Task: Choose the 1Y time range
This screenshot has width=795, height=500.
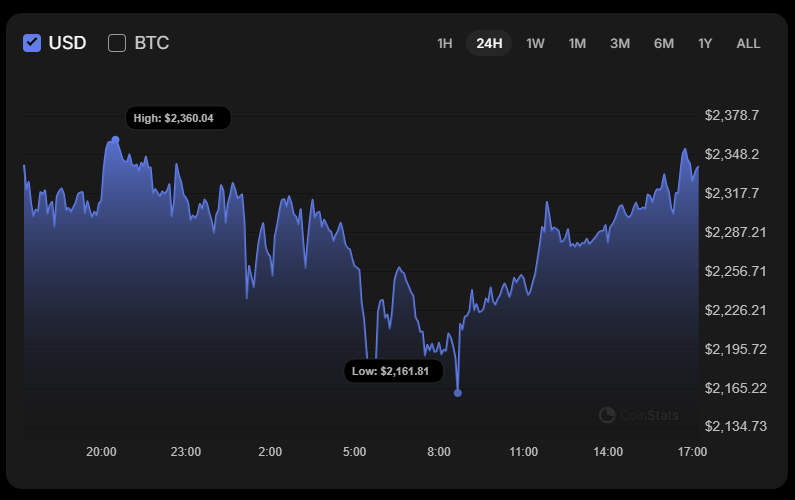Action: point(705,43)
